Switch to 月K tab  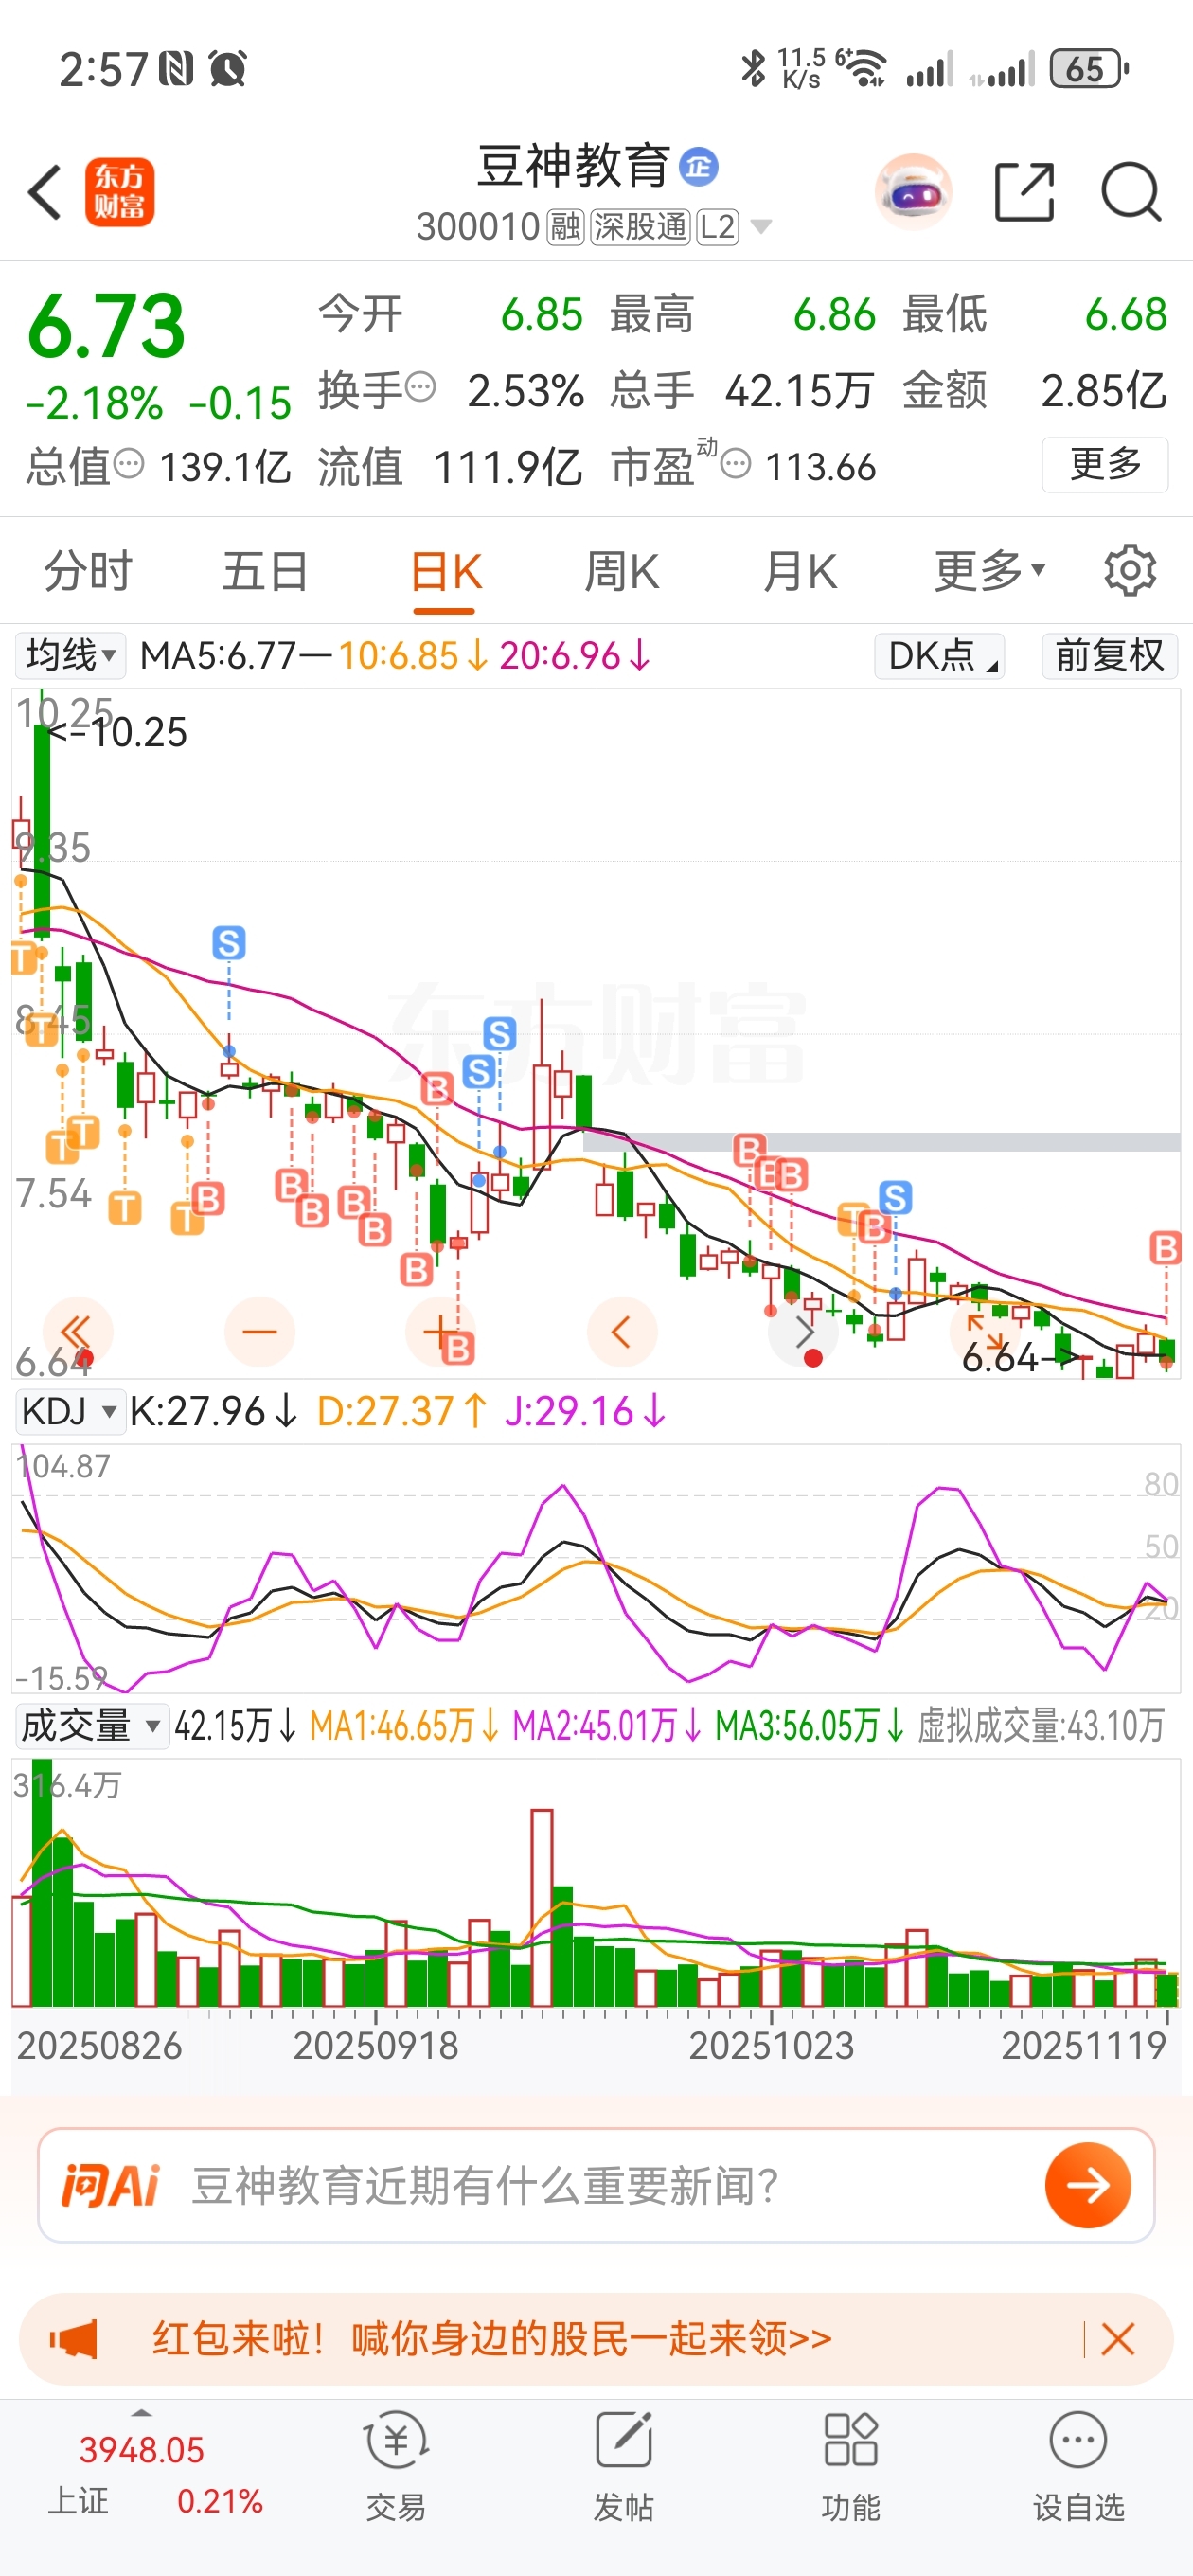click(x=800, y=572)
